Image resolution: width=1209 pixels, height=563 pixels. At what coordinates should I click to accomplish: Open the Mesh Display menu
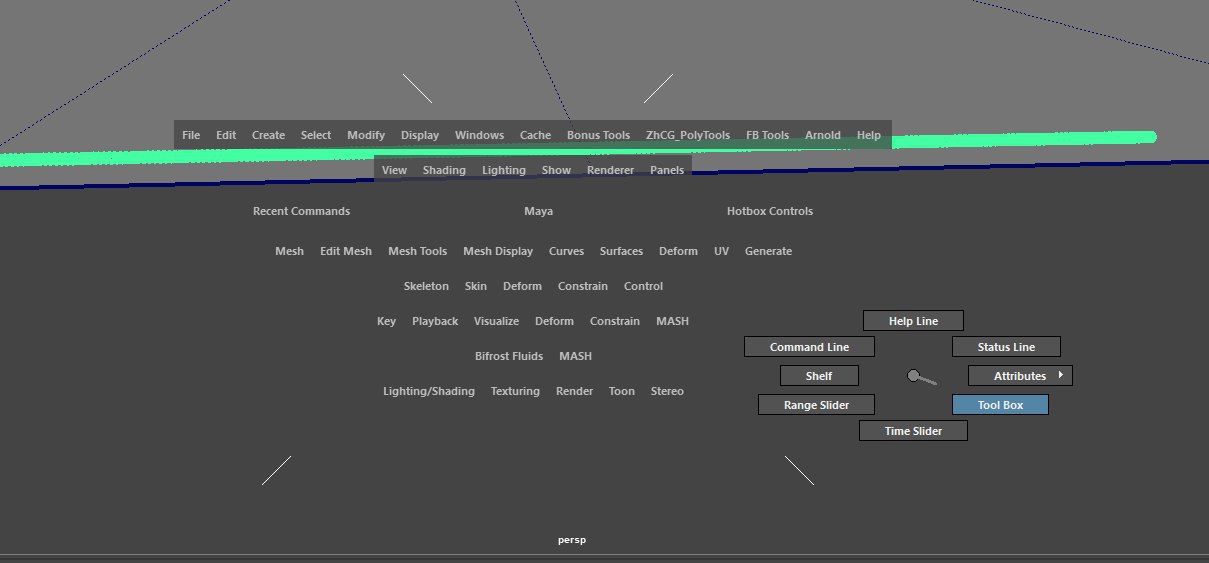[x=498, y=251]
